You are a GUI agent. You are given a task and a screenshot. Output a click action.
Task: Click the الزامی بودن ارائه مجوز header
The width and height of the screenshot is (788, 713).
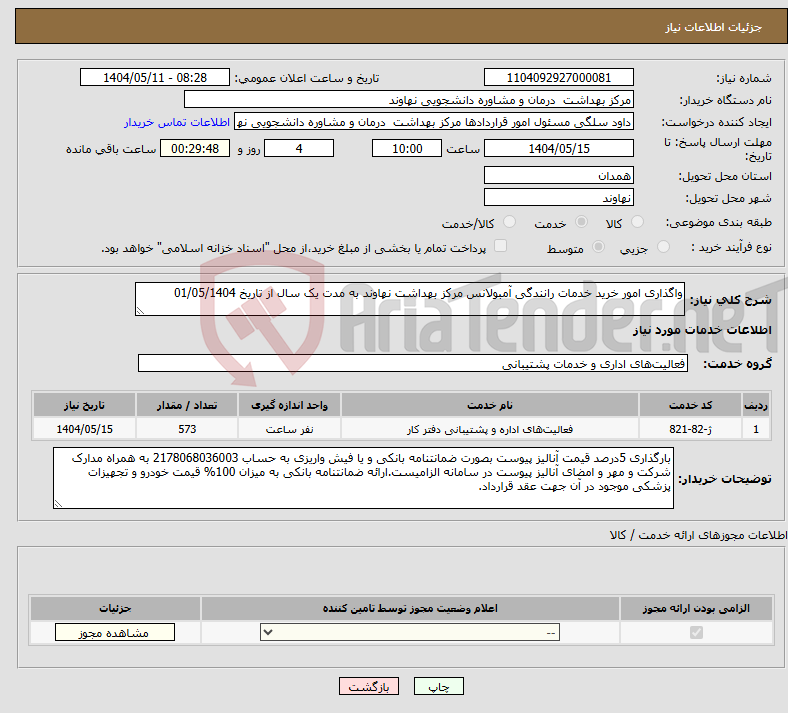696,608
